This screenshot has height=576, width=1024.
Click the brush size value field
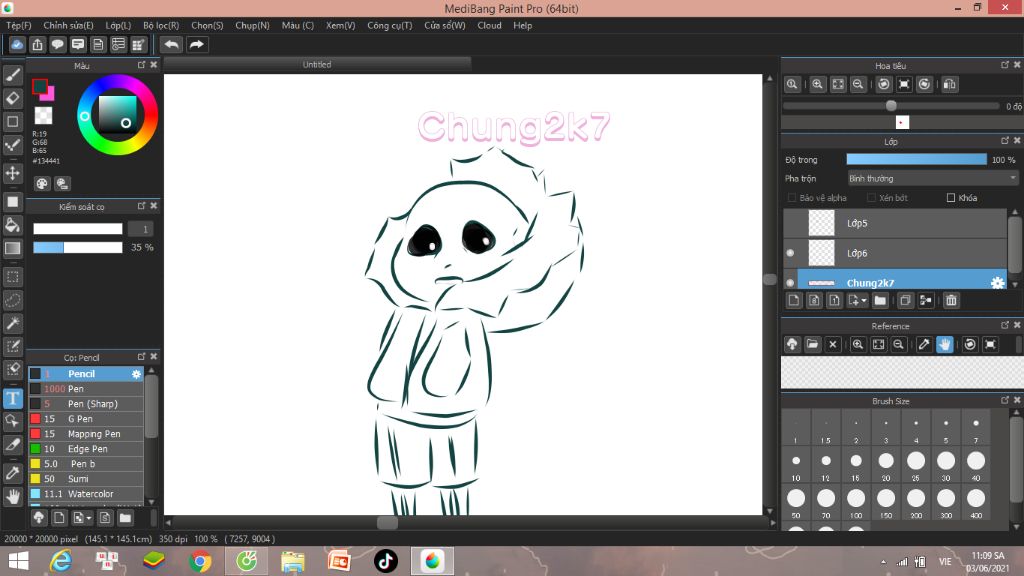(x=140, y=229)
